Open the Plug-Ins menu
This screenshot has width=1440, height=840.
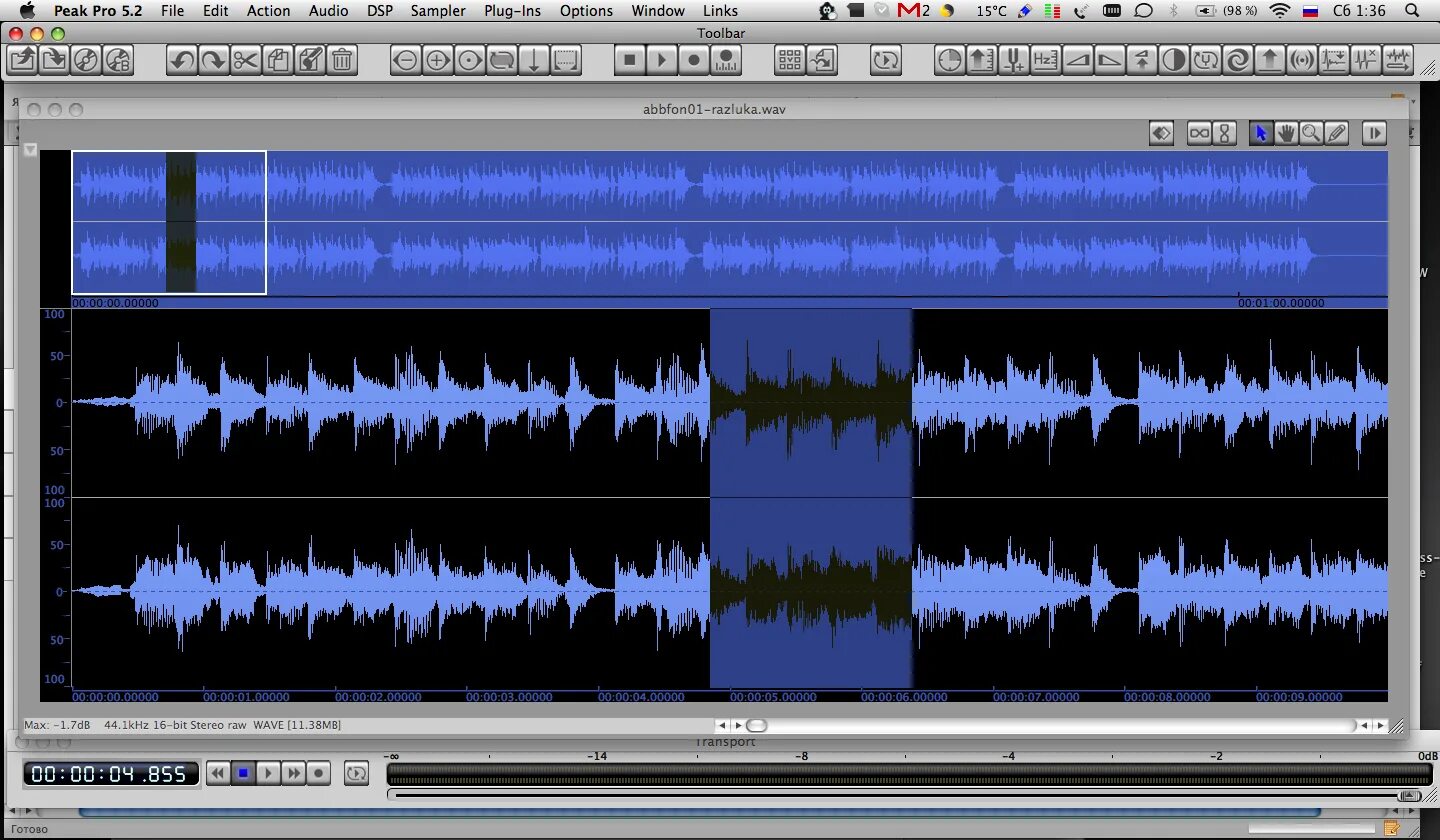(512, 11)
